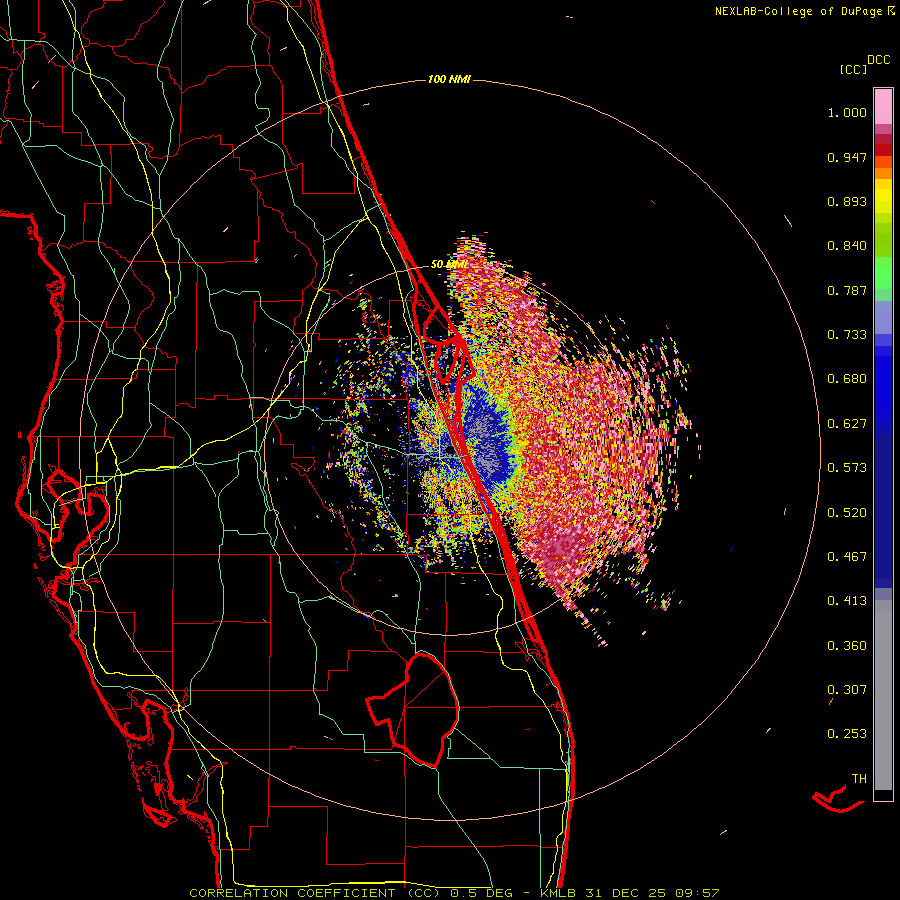Viewport: 900px width, 900px height.
Task: Select the 0.253 legend value
Action: click(x=847, y=734)
